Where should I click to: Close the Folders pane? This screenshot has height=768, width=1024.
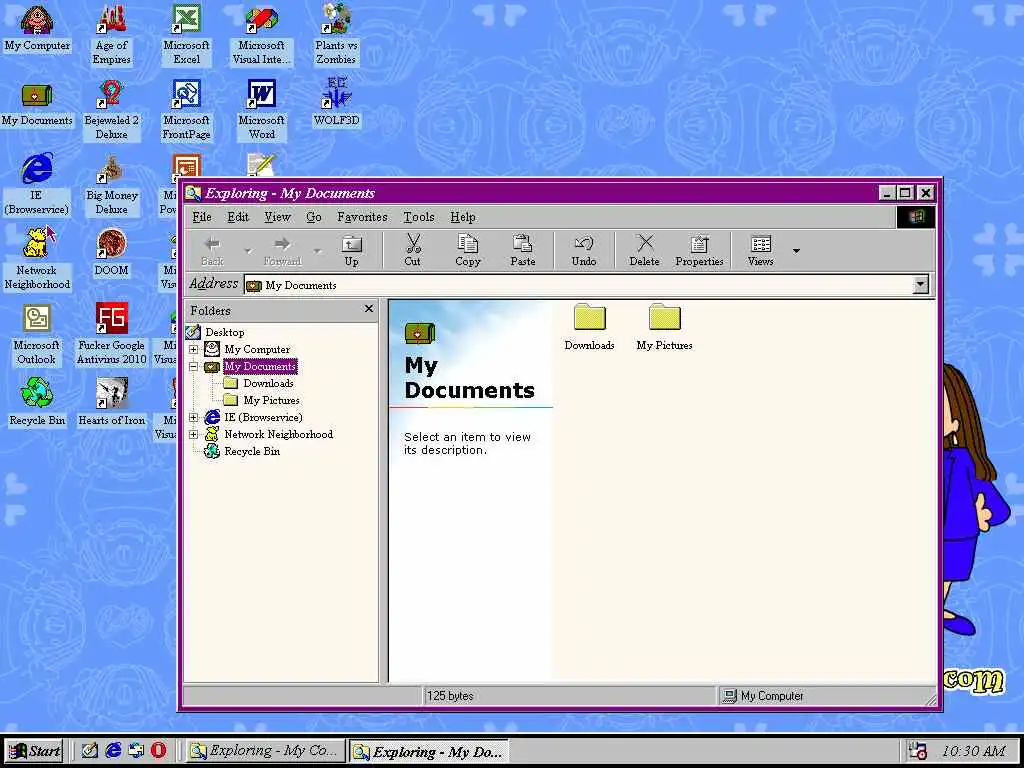pyautogui.click(x=368, y=309)
